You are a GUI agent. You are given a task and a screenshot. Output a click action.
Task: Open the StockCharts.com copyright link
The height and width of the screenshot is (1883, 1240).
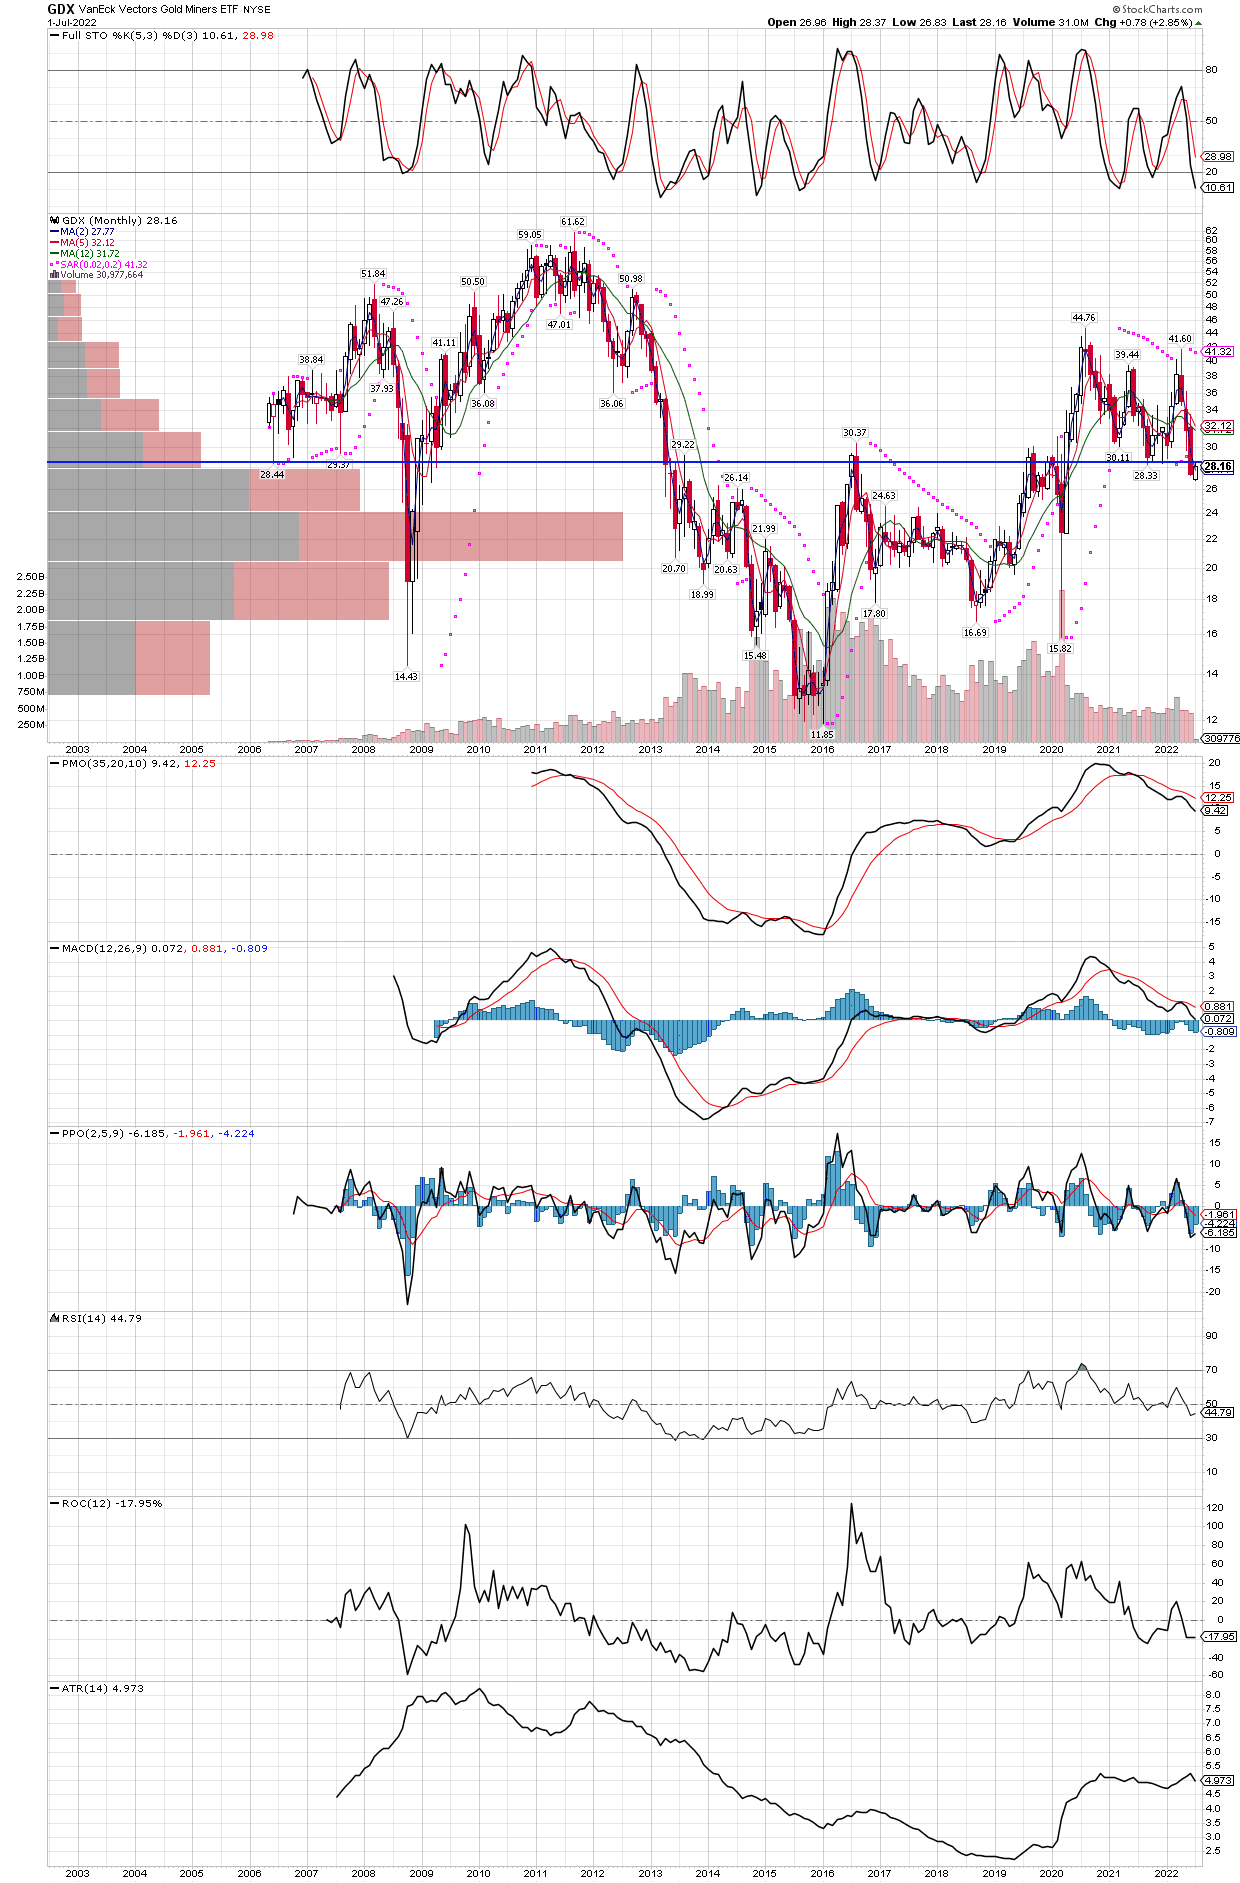pos(1157,9)
